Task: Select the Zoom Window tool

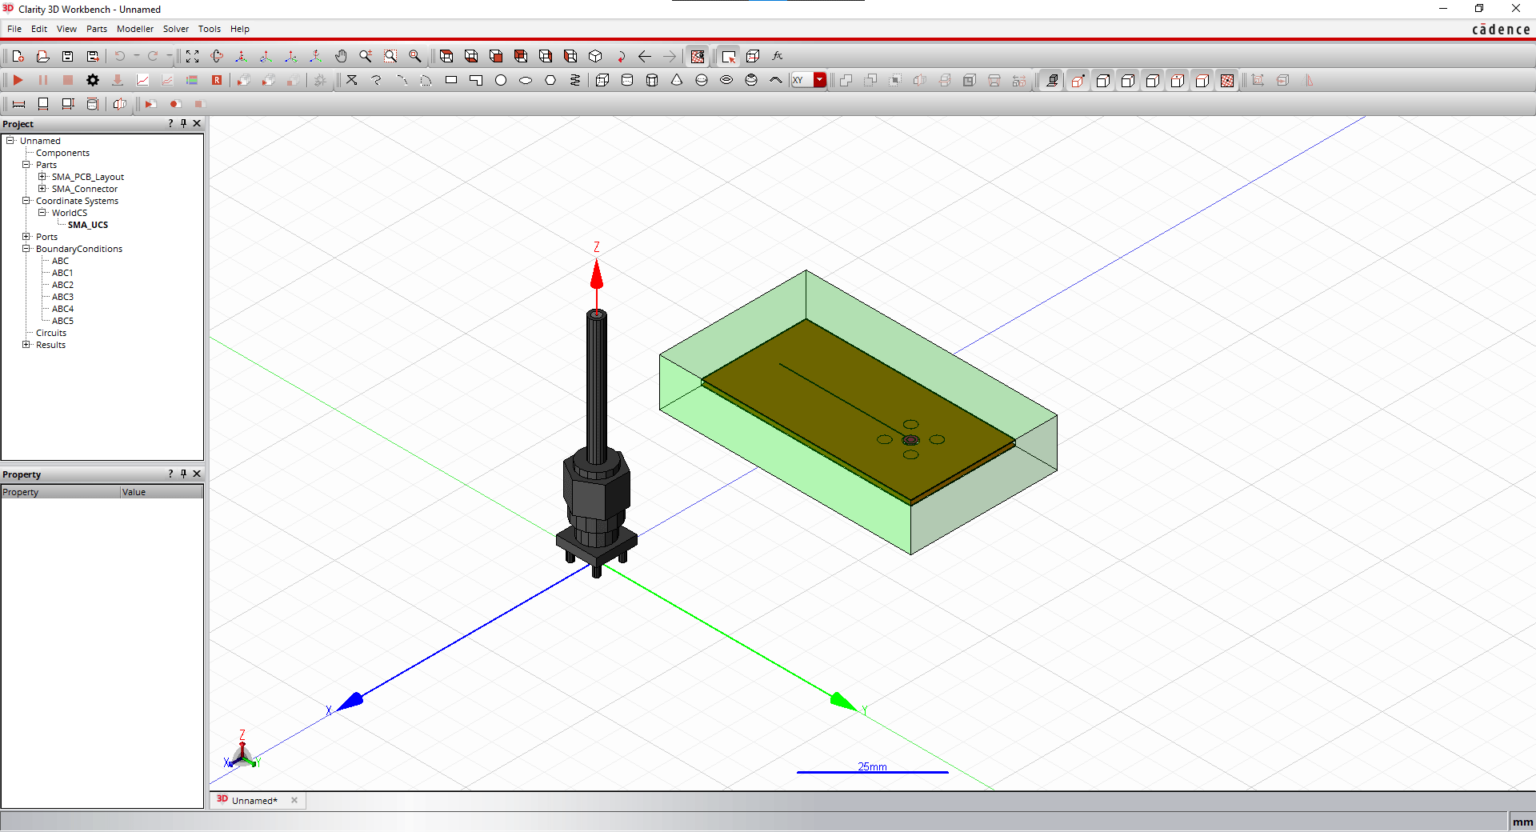Action: pyautogui.click(x=388, y=56)
